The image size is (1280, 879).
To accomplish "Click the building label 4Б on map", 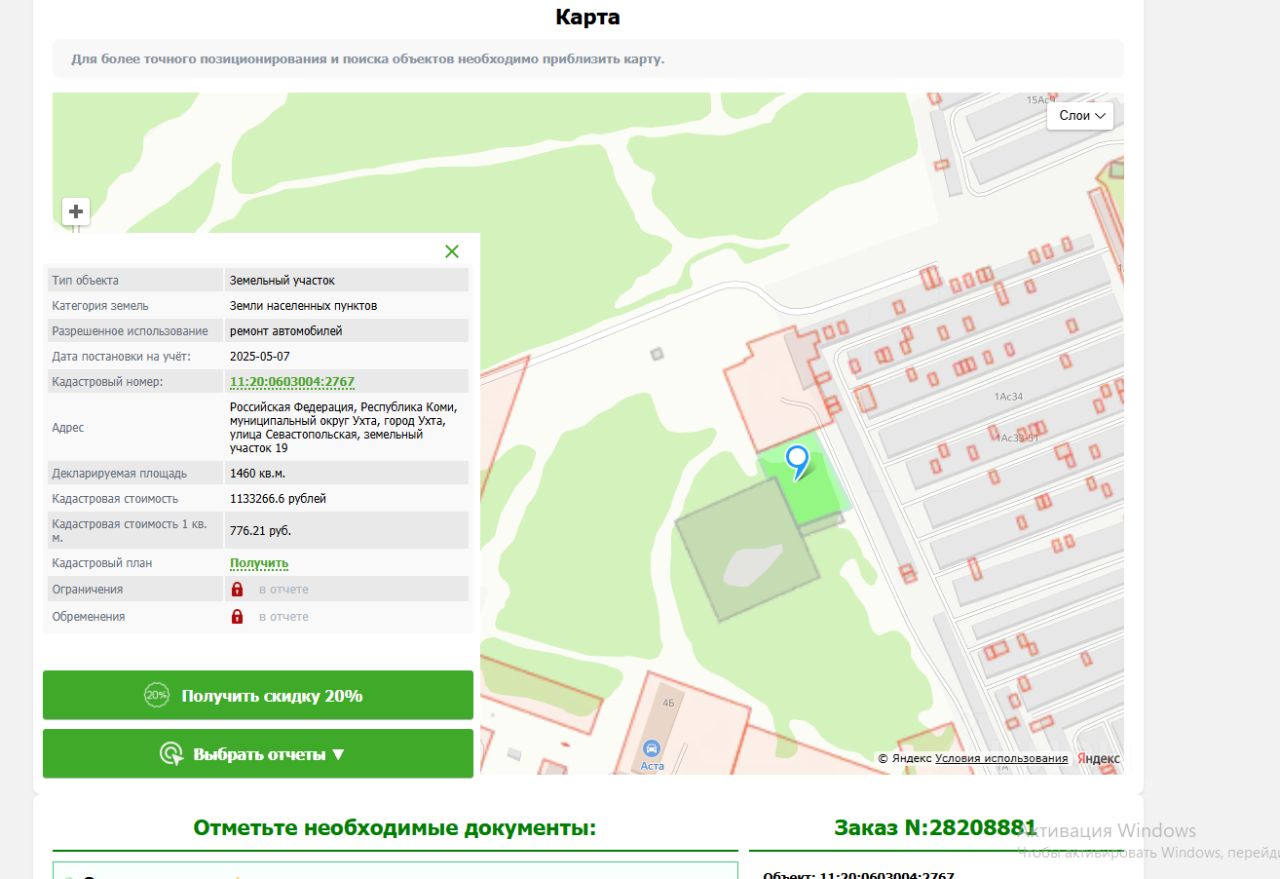I will pyautogui.click(x=669, y=703).
